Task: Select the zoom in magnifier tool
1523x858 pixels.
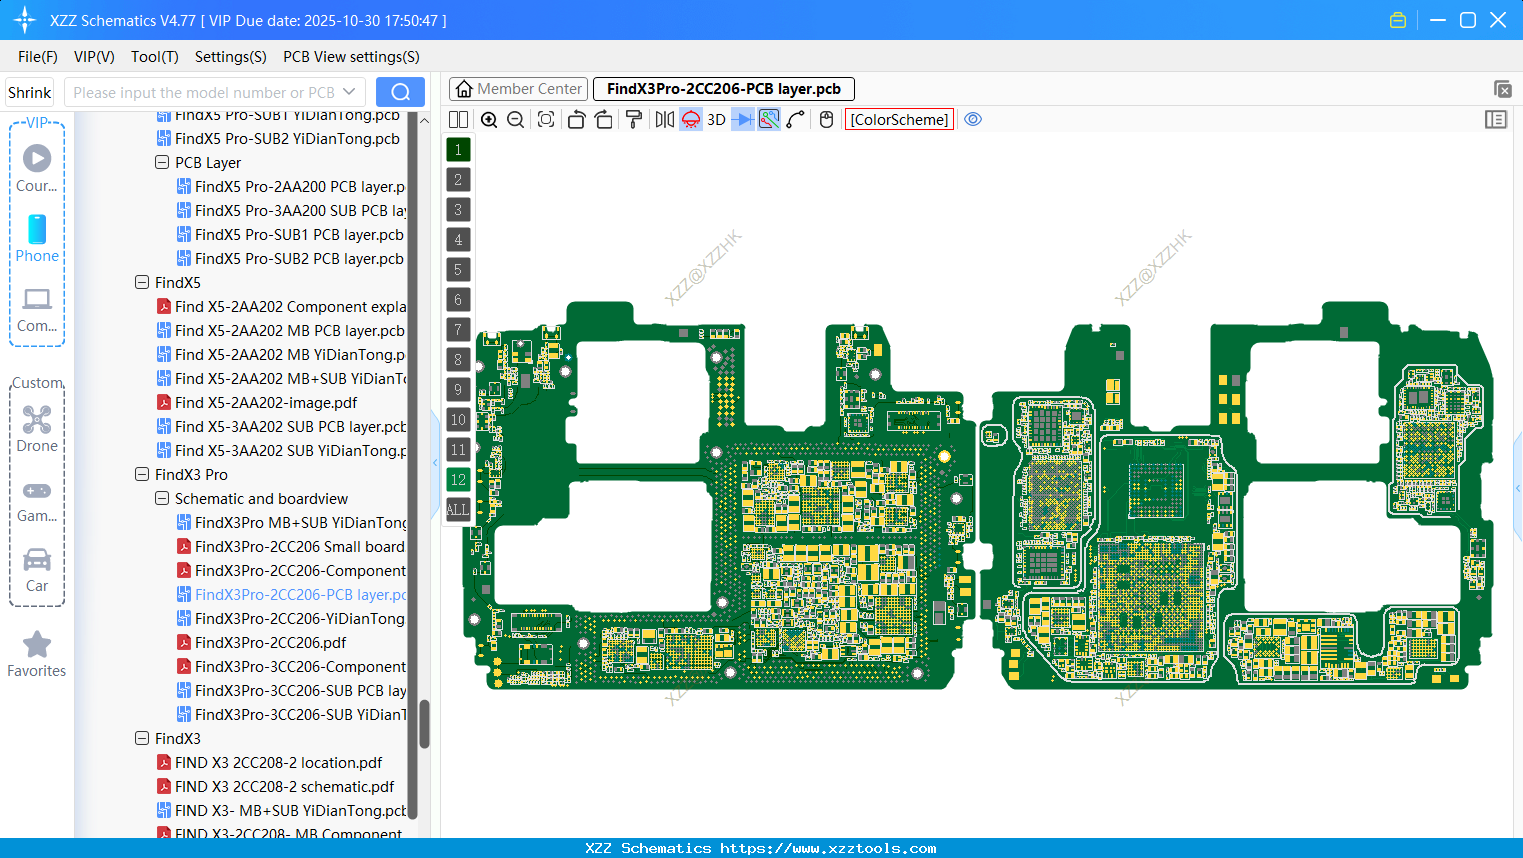Action: pyautogui.click(x=489, y=119)
